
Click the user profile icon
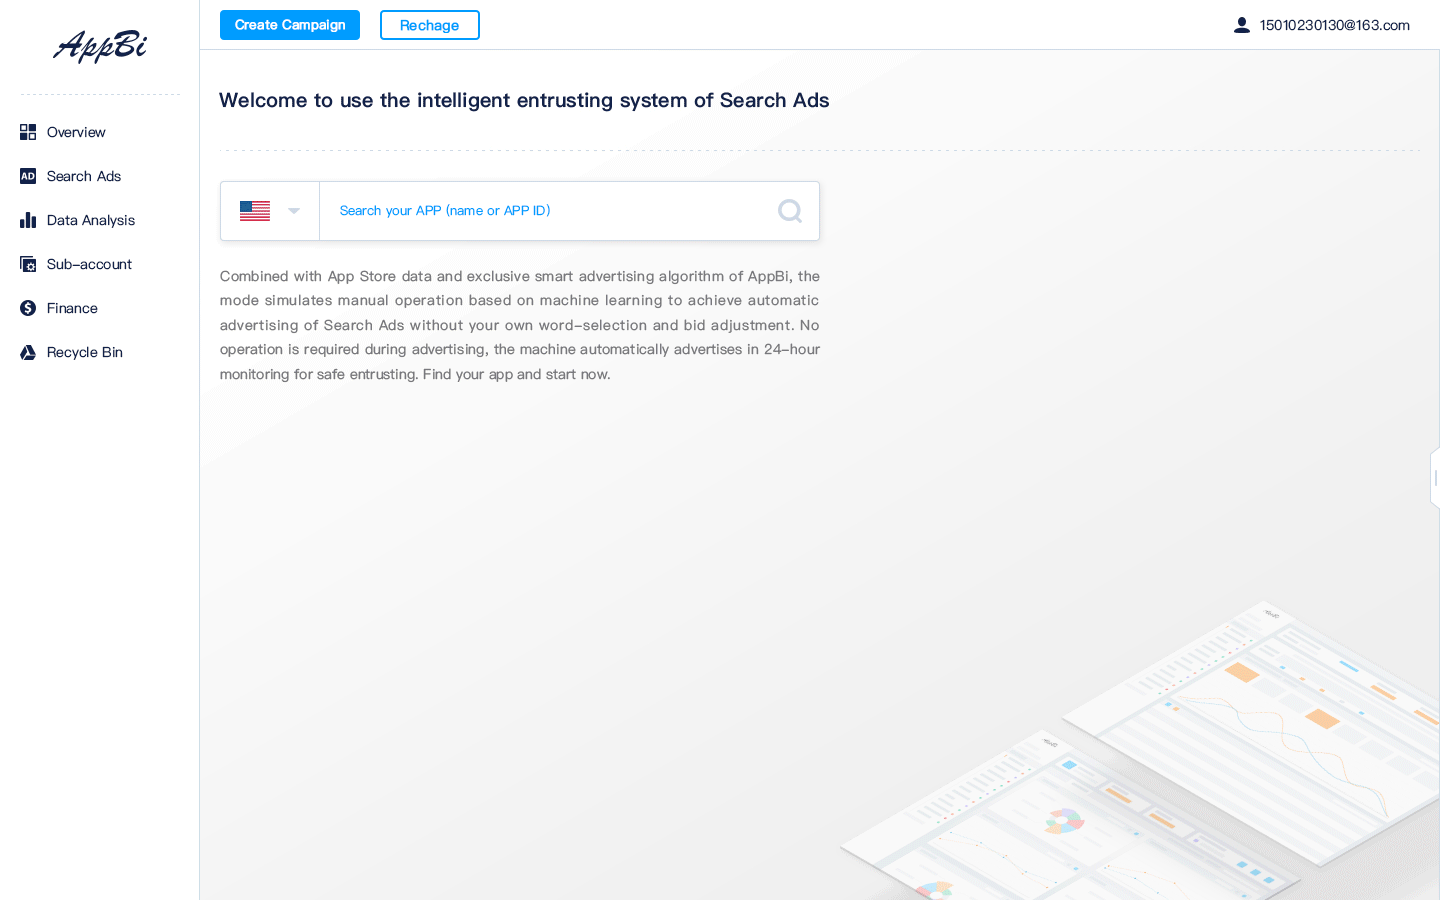click(1242, 25)
